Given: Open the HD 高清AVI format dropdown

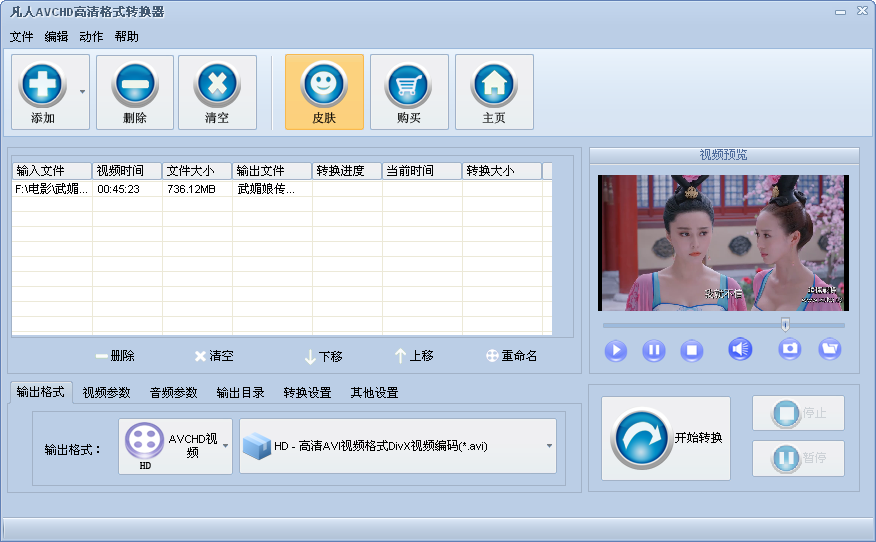Looking at the screenshot, I should [398, 446].
